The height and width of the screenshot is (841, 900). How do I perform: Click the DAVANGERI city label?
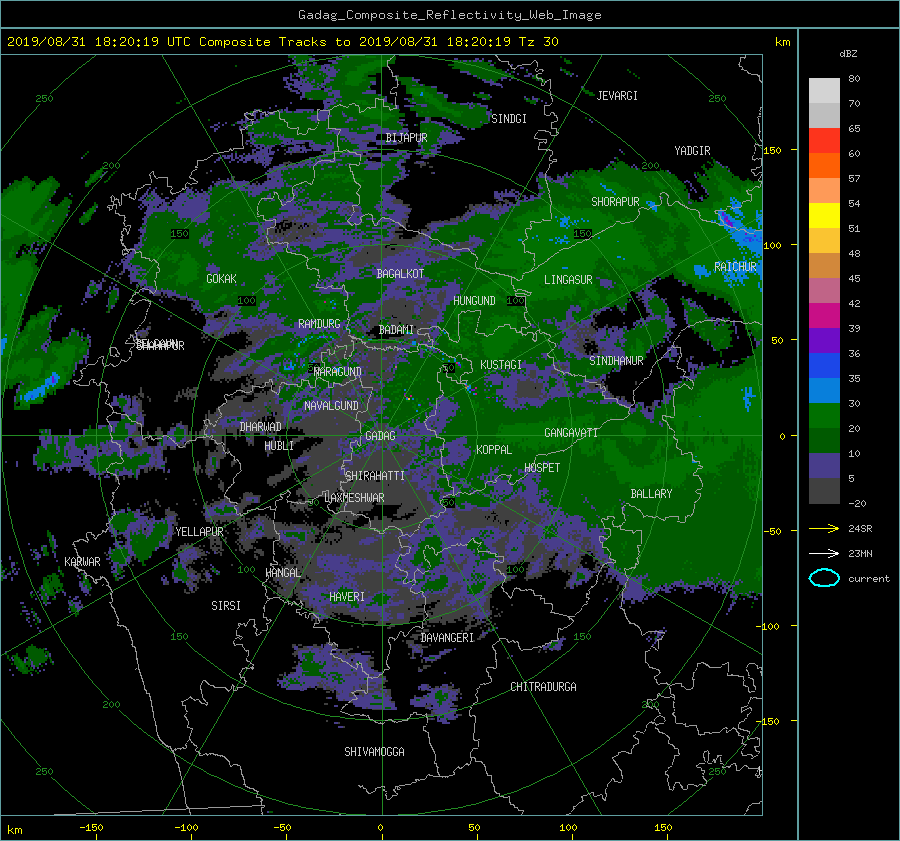click(447, 638)
